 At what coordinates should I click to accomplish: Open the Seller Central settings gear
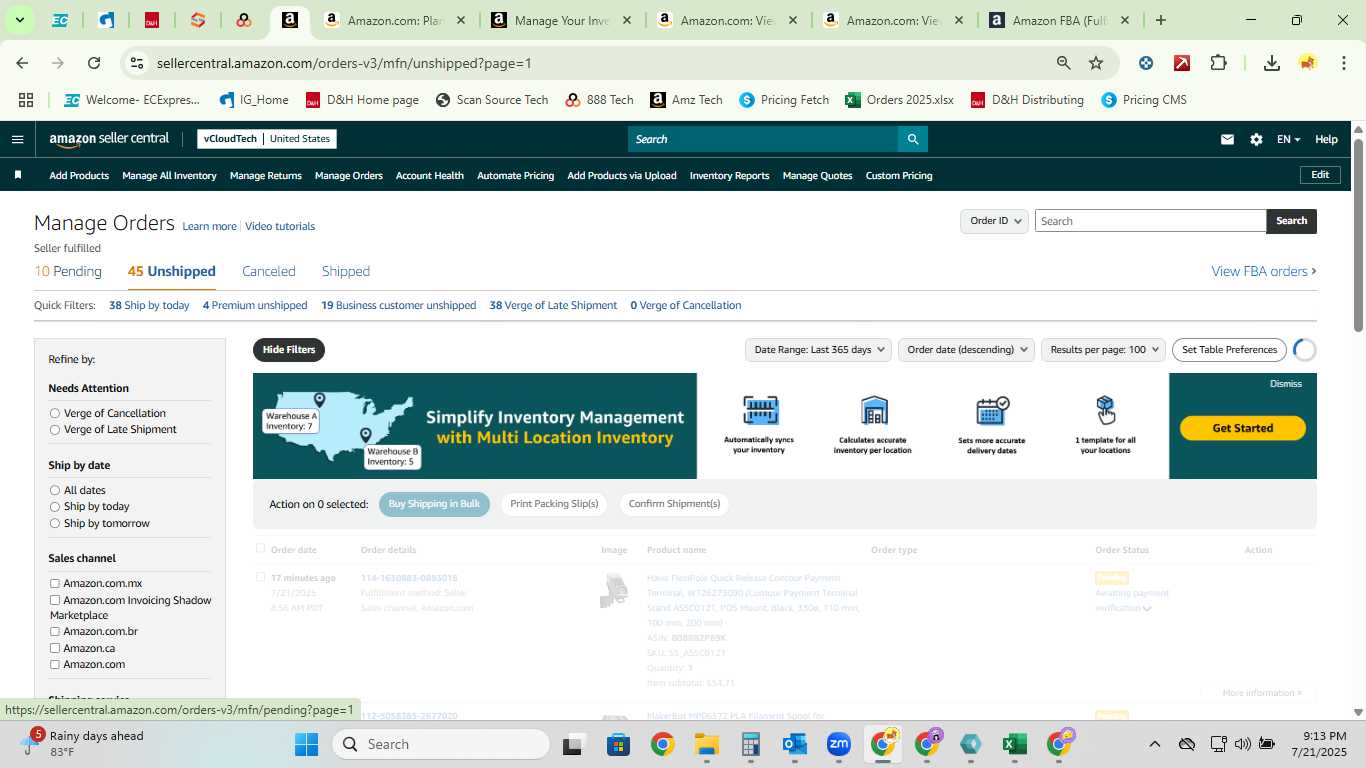(1256, 140)
